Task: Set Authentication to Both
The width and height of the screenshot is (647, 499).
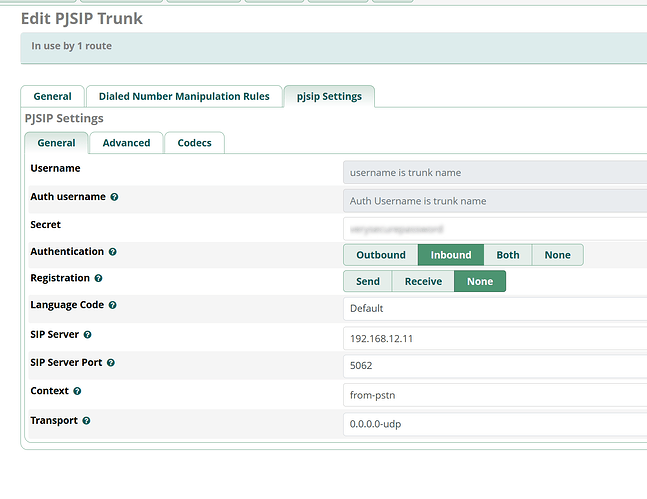Action: (x=508, y=255)
